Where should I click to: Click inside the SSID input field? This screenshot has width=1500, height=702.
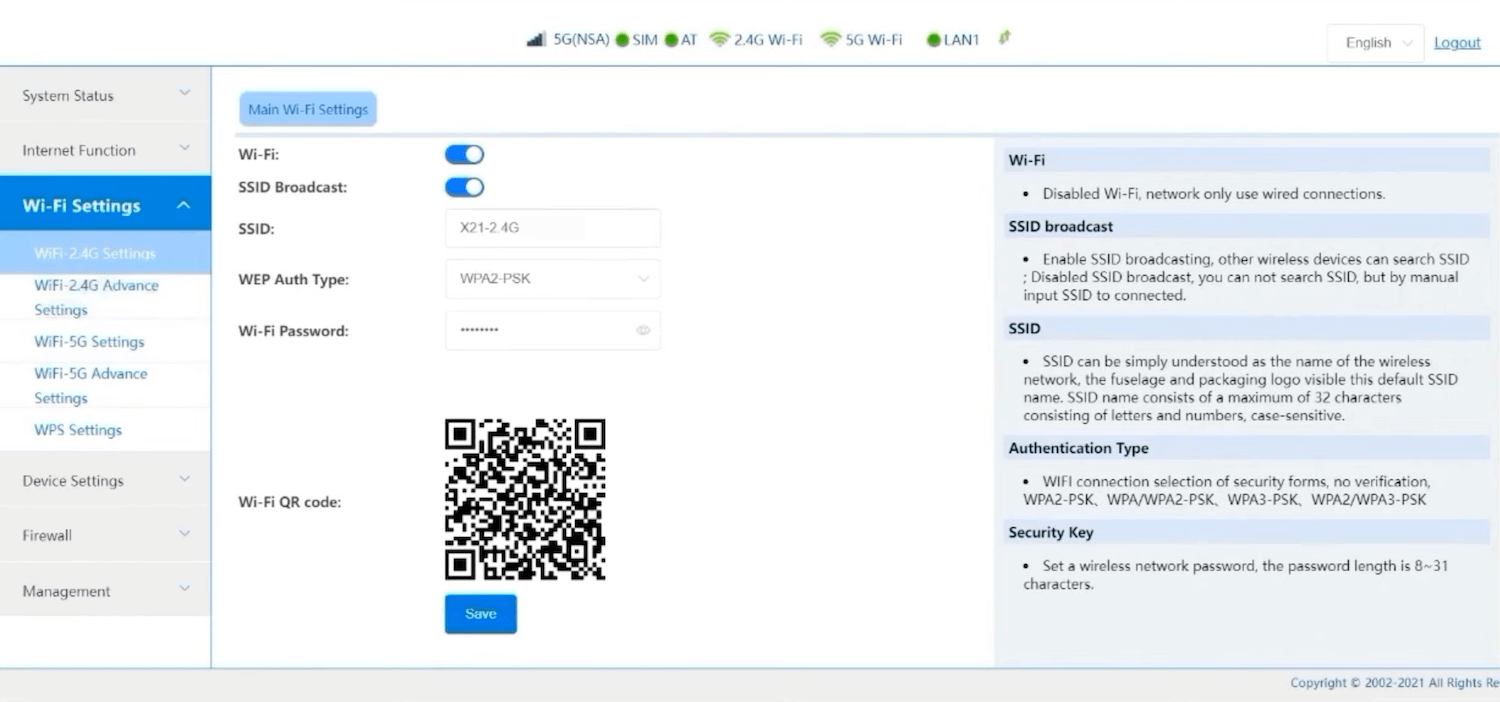552,227
